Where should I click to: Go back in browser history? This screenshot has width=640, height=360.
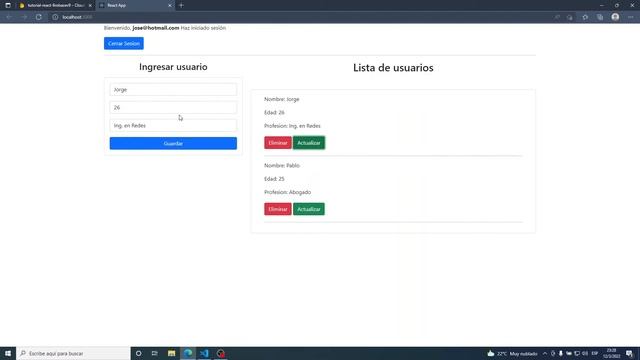tap(9, 17)
